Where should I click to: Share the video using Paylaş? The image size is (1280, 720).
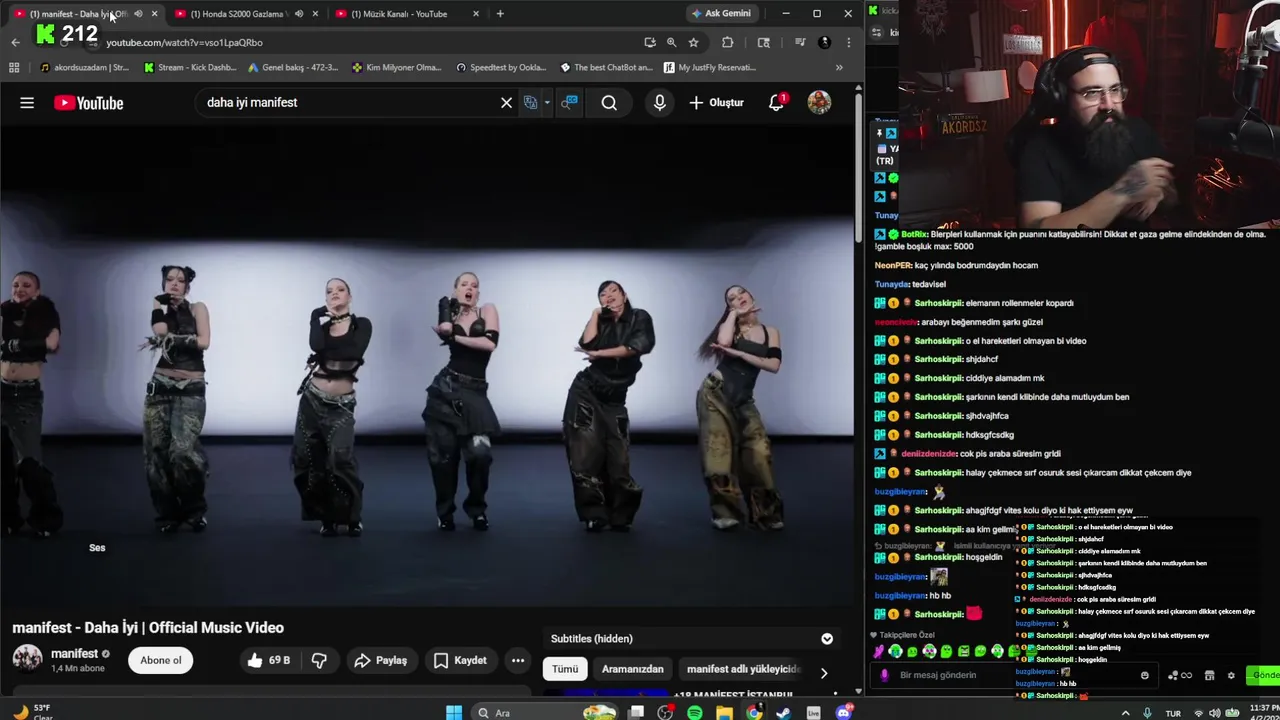point(380,660)
